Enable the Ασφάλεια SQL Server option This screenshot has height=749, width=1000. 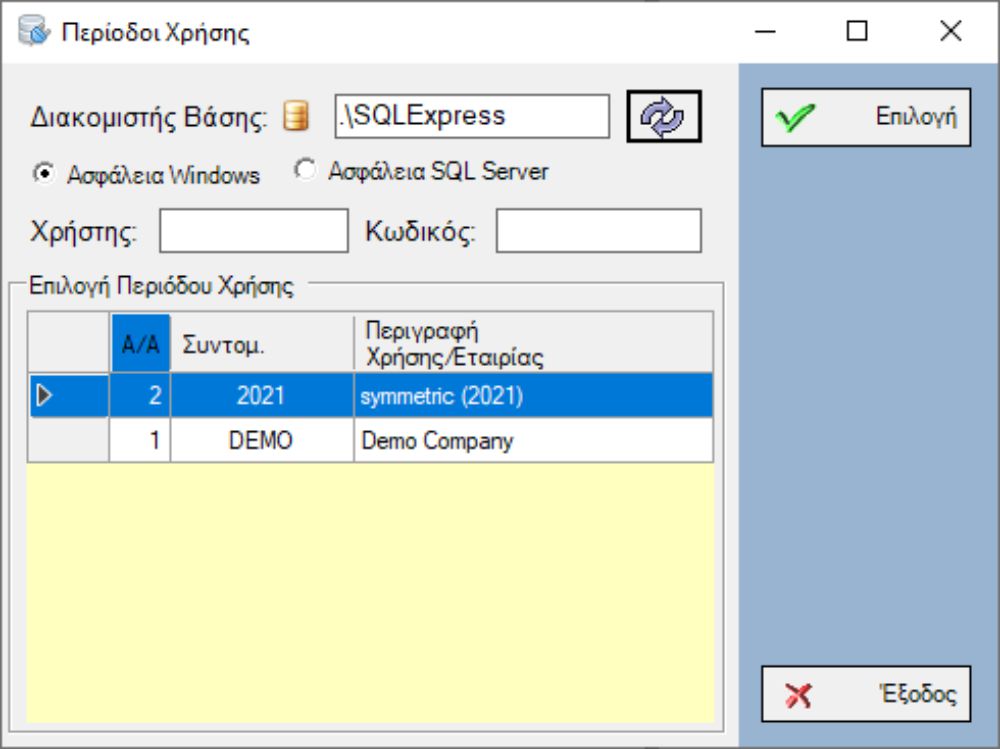point(304,171)
